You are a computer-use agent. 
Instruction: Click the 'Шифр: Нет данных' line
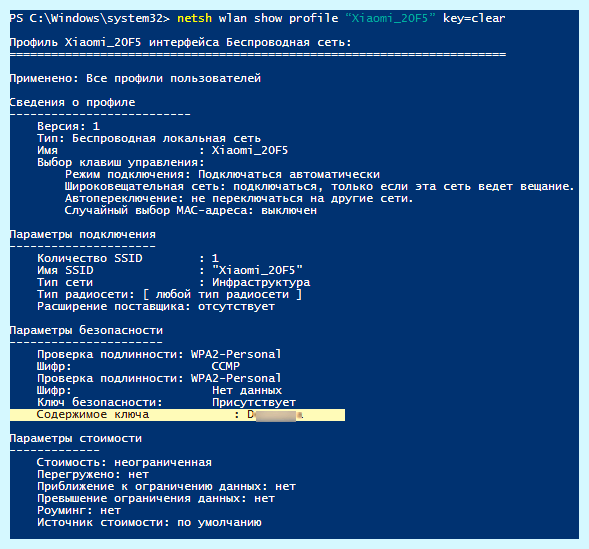(159, 390)
